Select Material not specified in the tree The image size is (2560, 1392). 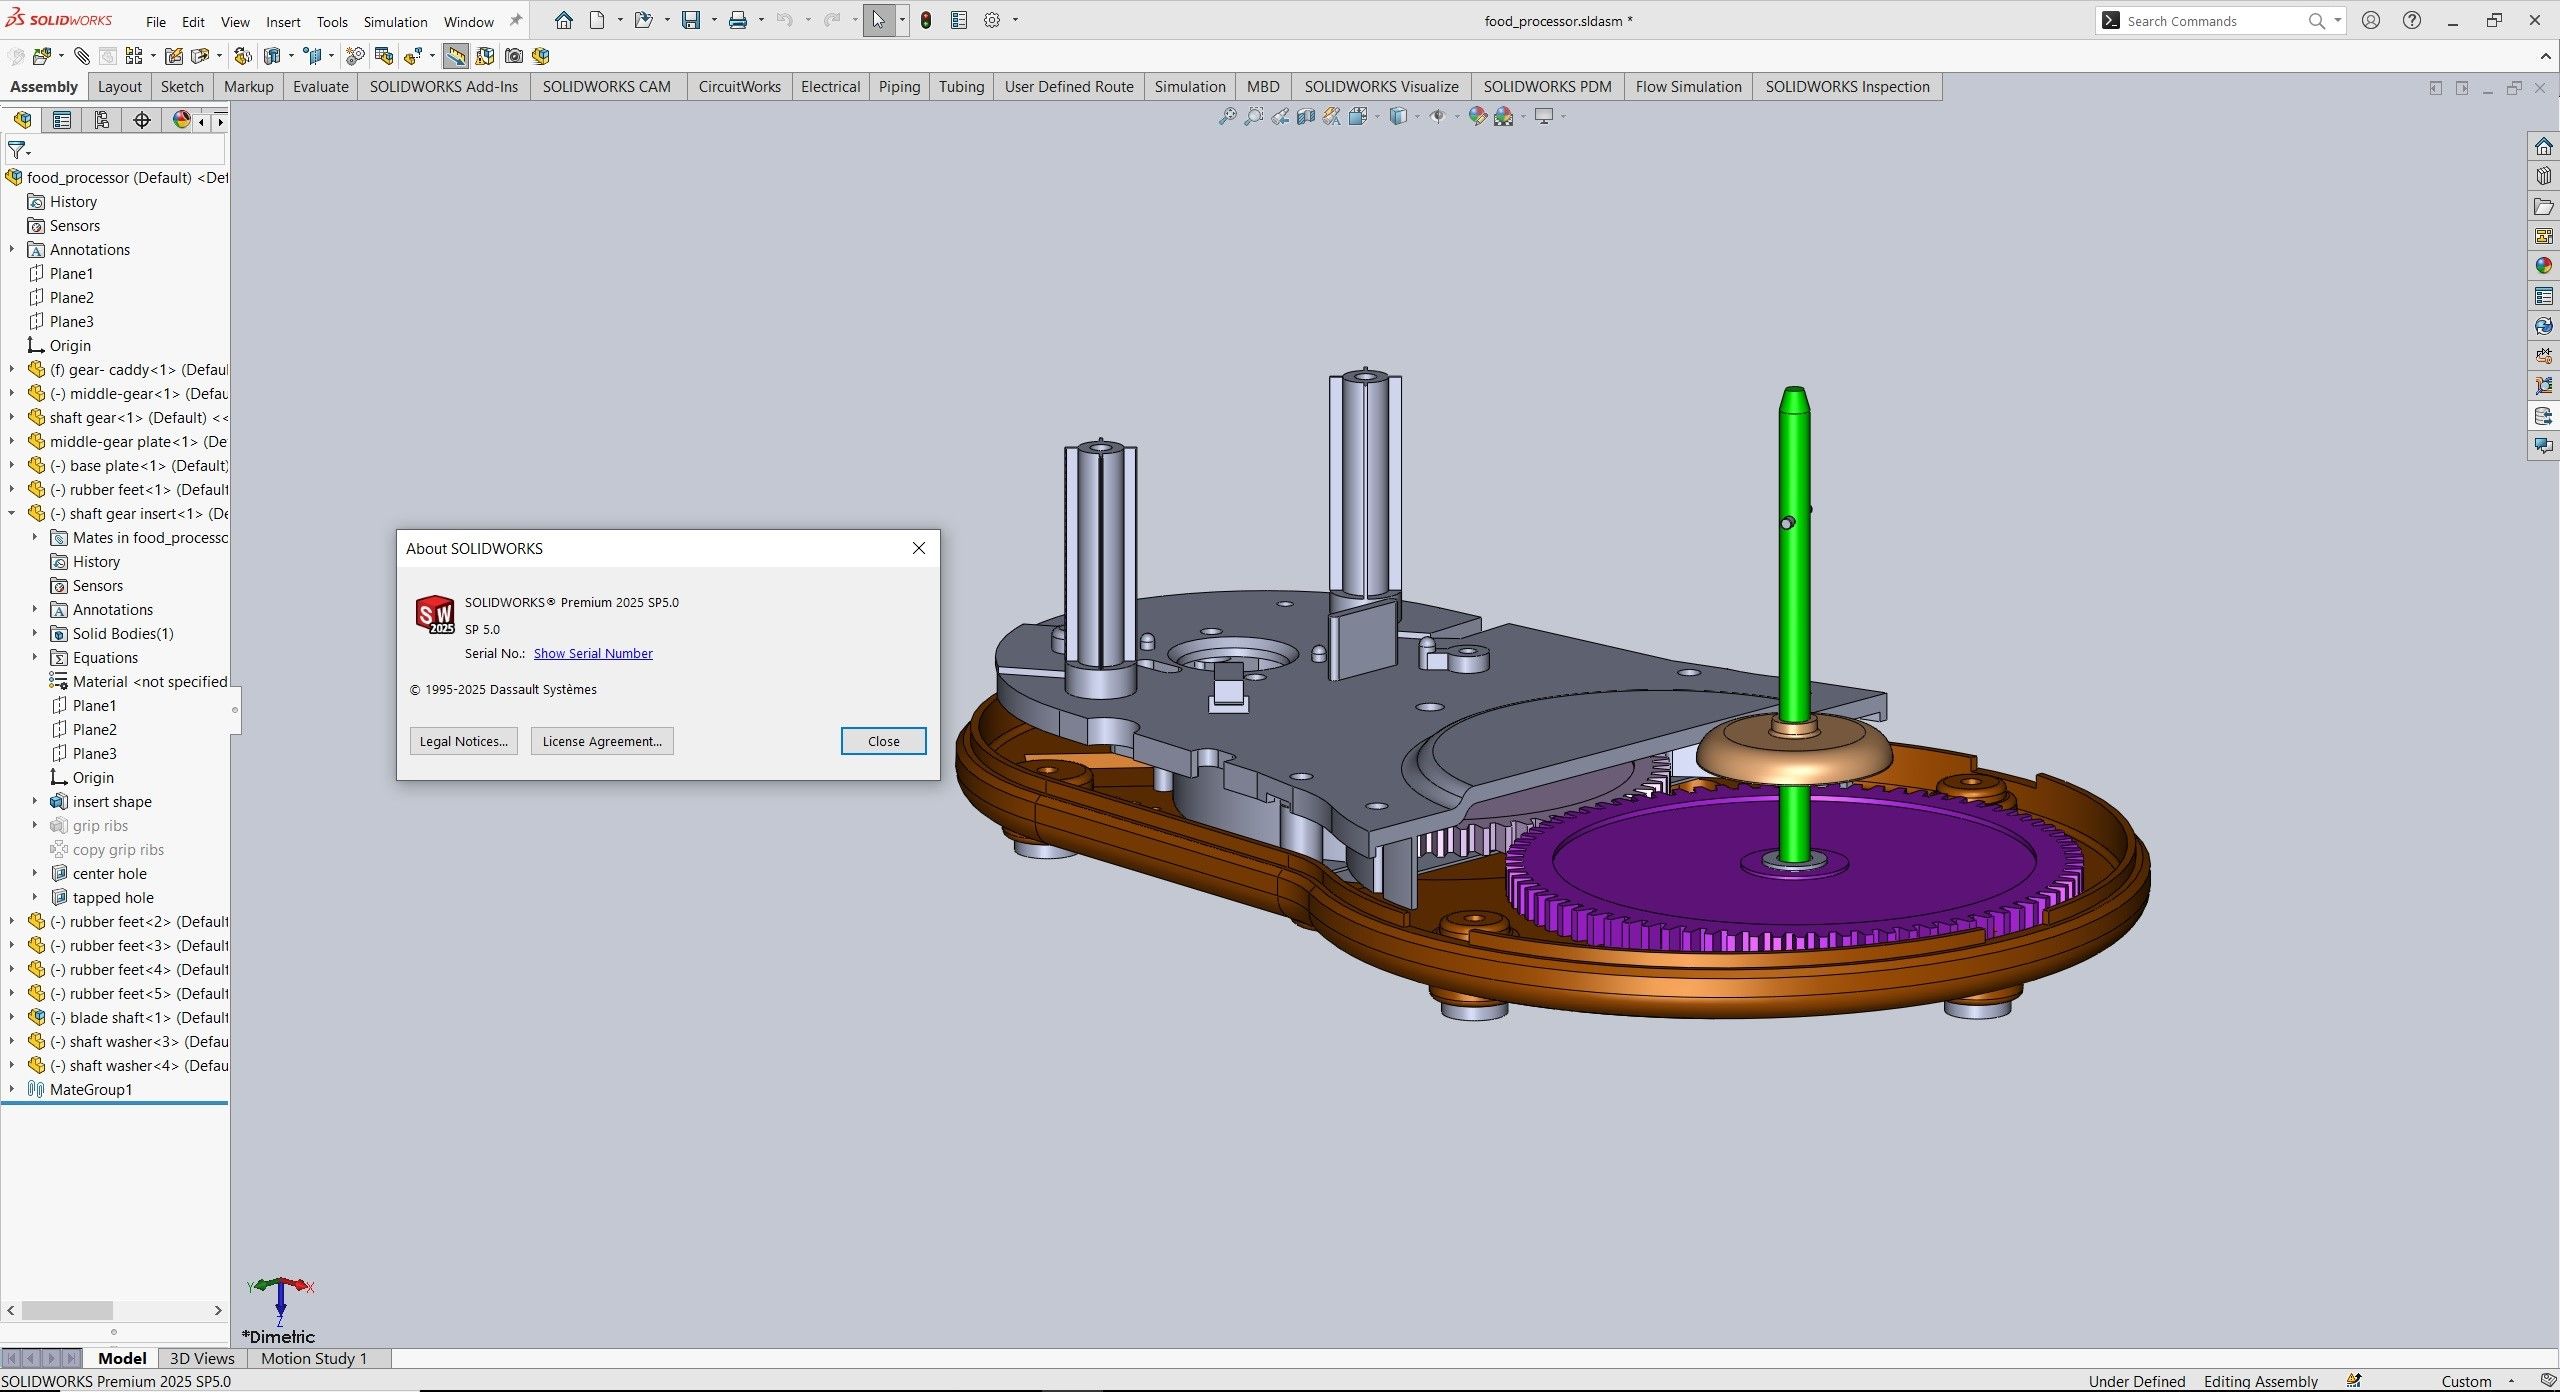[x=150, y=681]
